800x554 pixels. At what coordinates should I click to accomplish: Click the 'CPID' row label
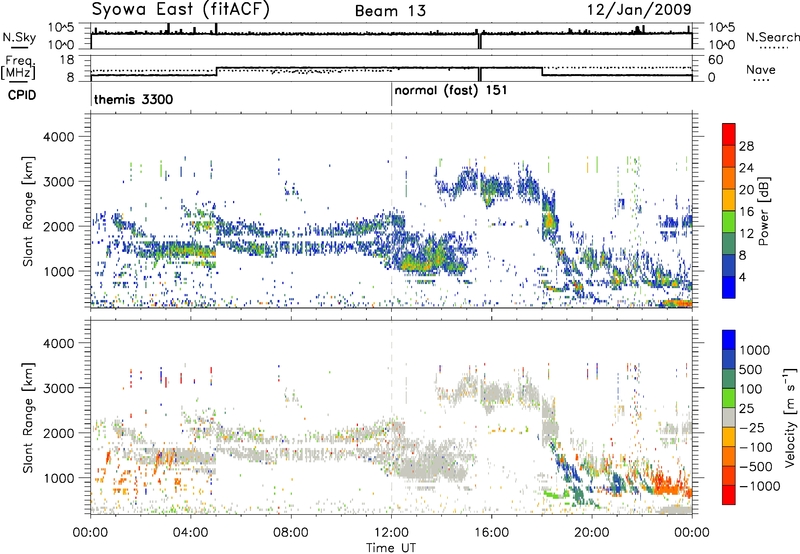22,95
